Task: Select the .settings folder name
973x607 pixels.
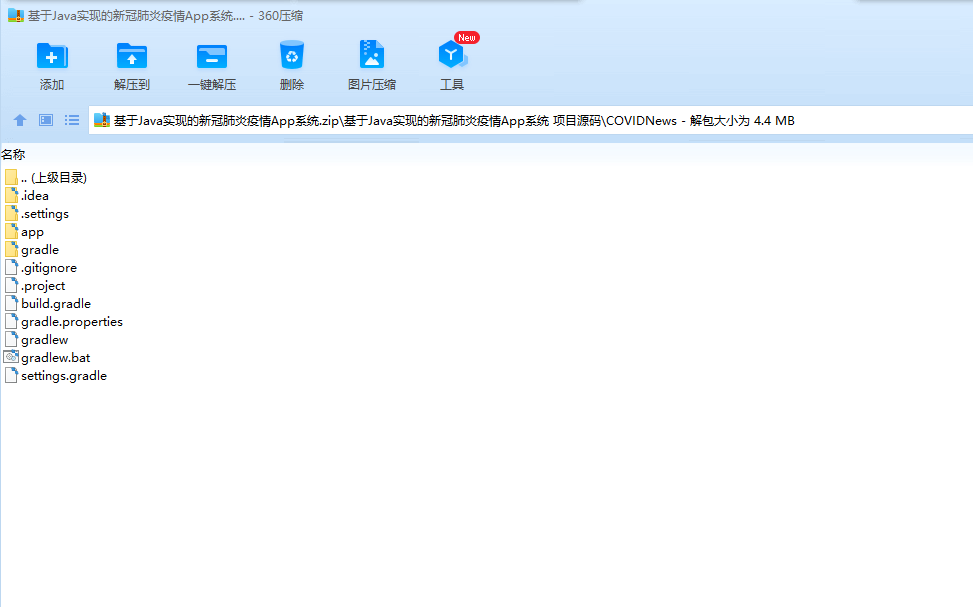Action: pyautogui.click(x=45, y=214)
